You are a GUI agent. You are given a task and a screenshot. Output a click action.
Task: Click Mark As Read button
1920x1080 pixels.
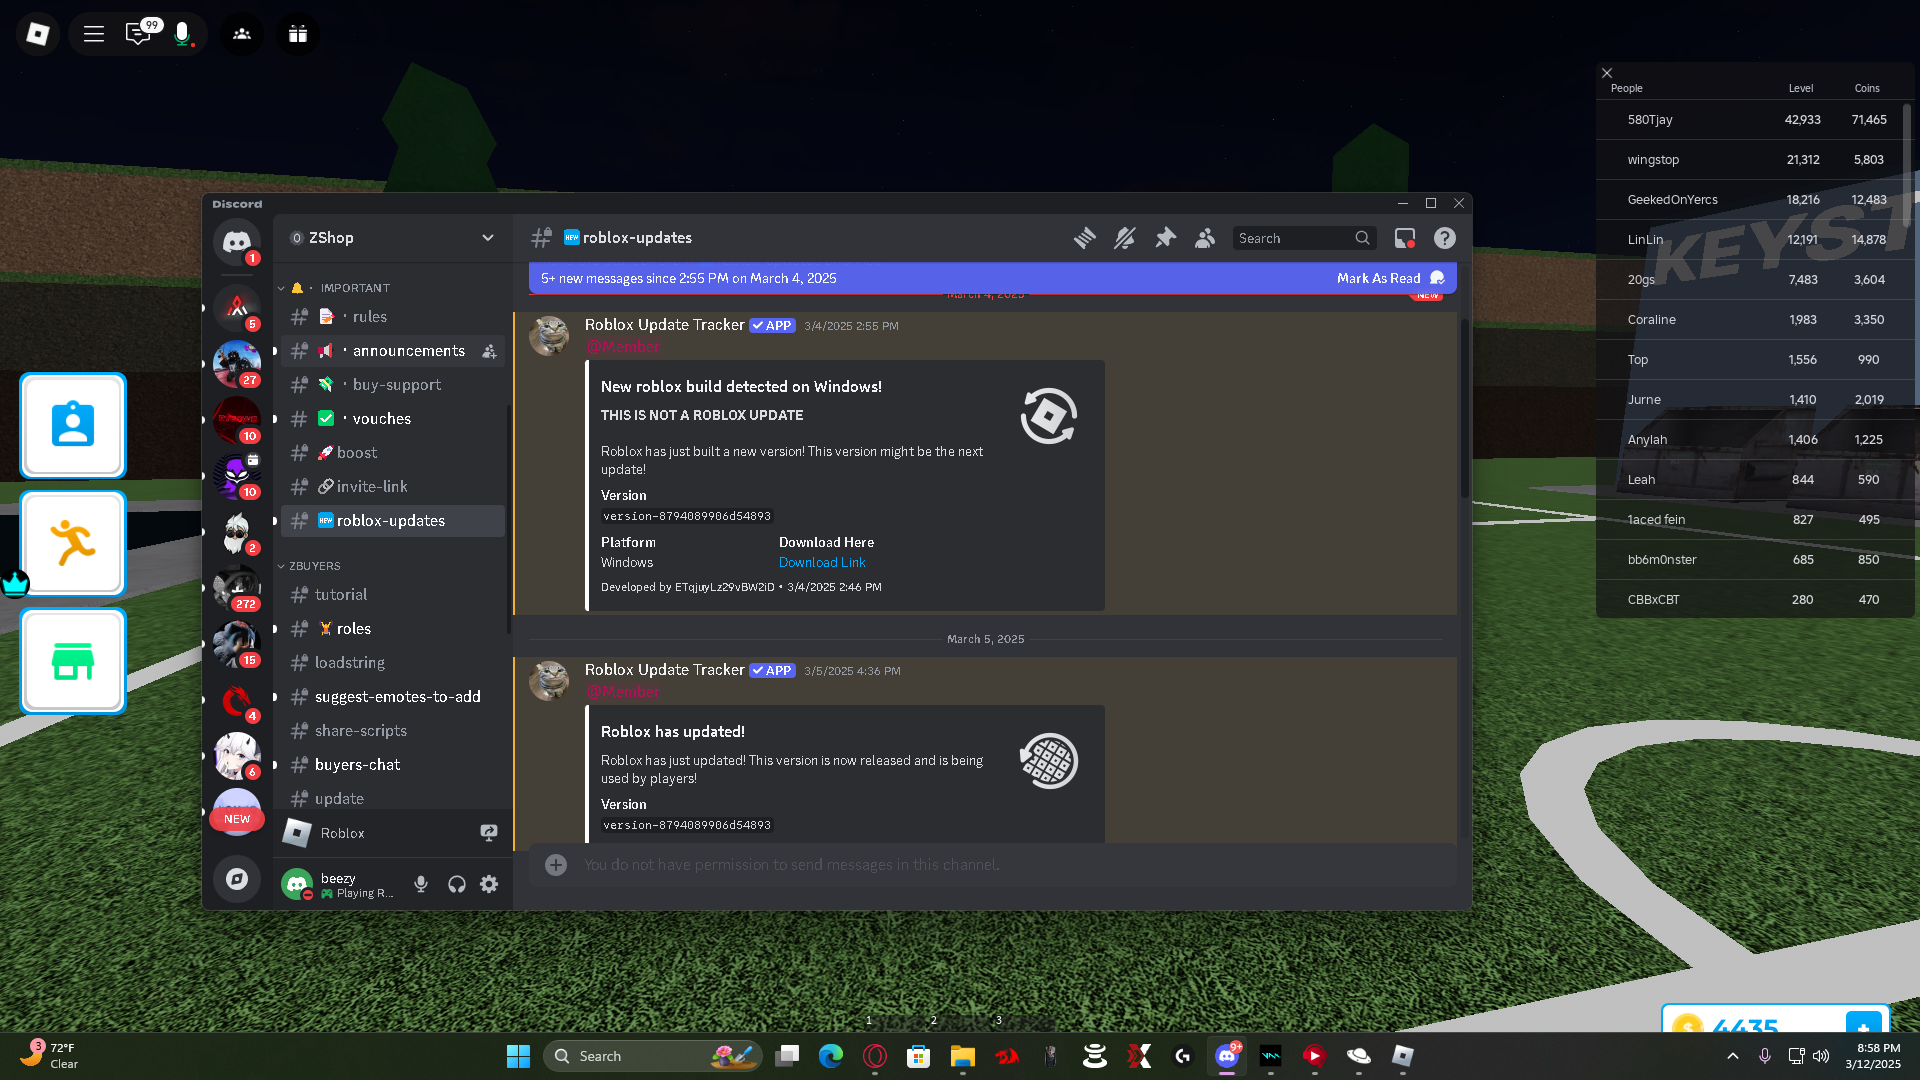[1390, 278]
